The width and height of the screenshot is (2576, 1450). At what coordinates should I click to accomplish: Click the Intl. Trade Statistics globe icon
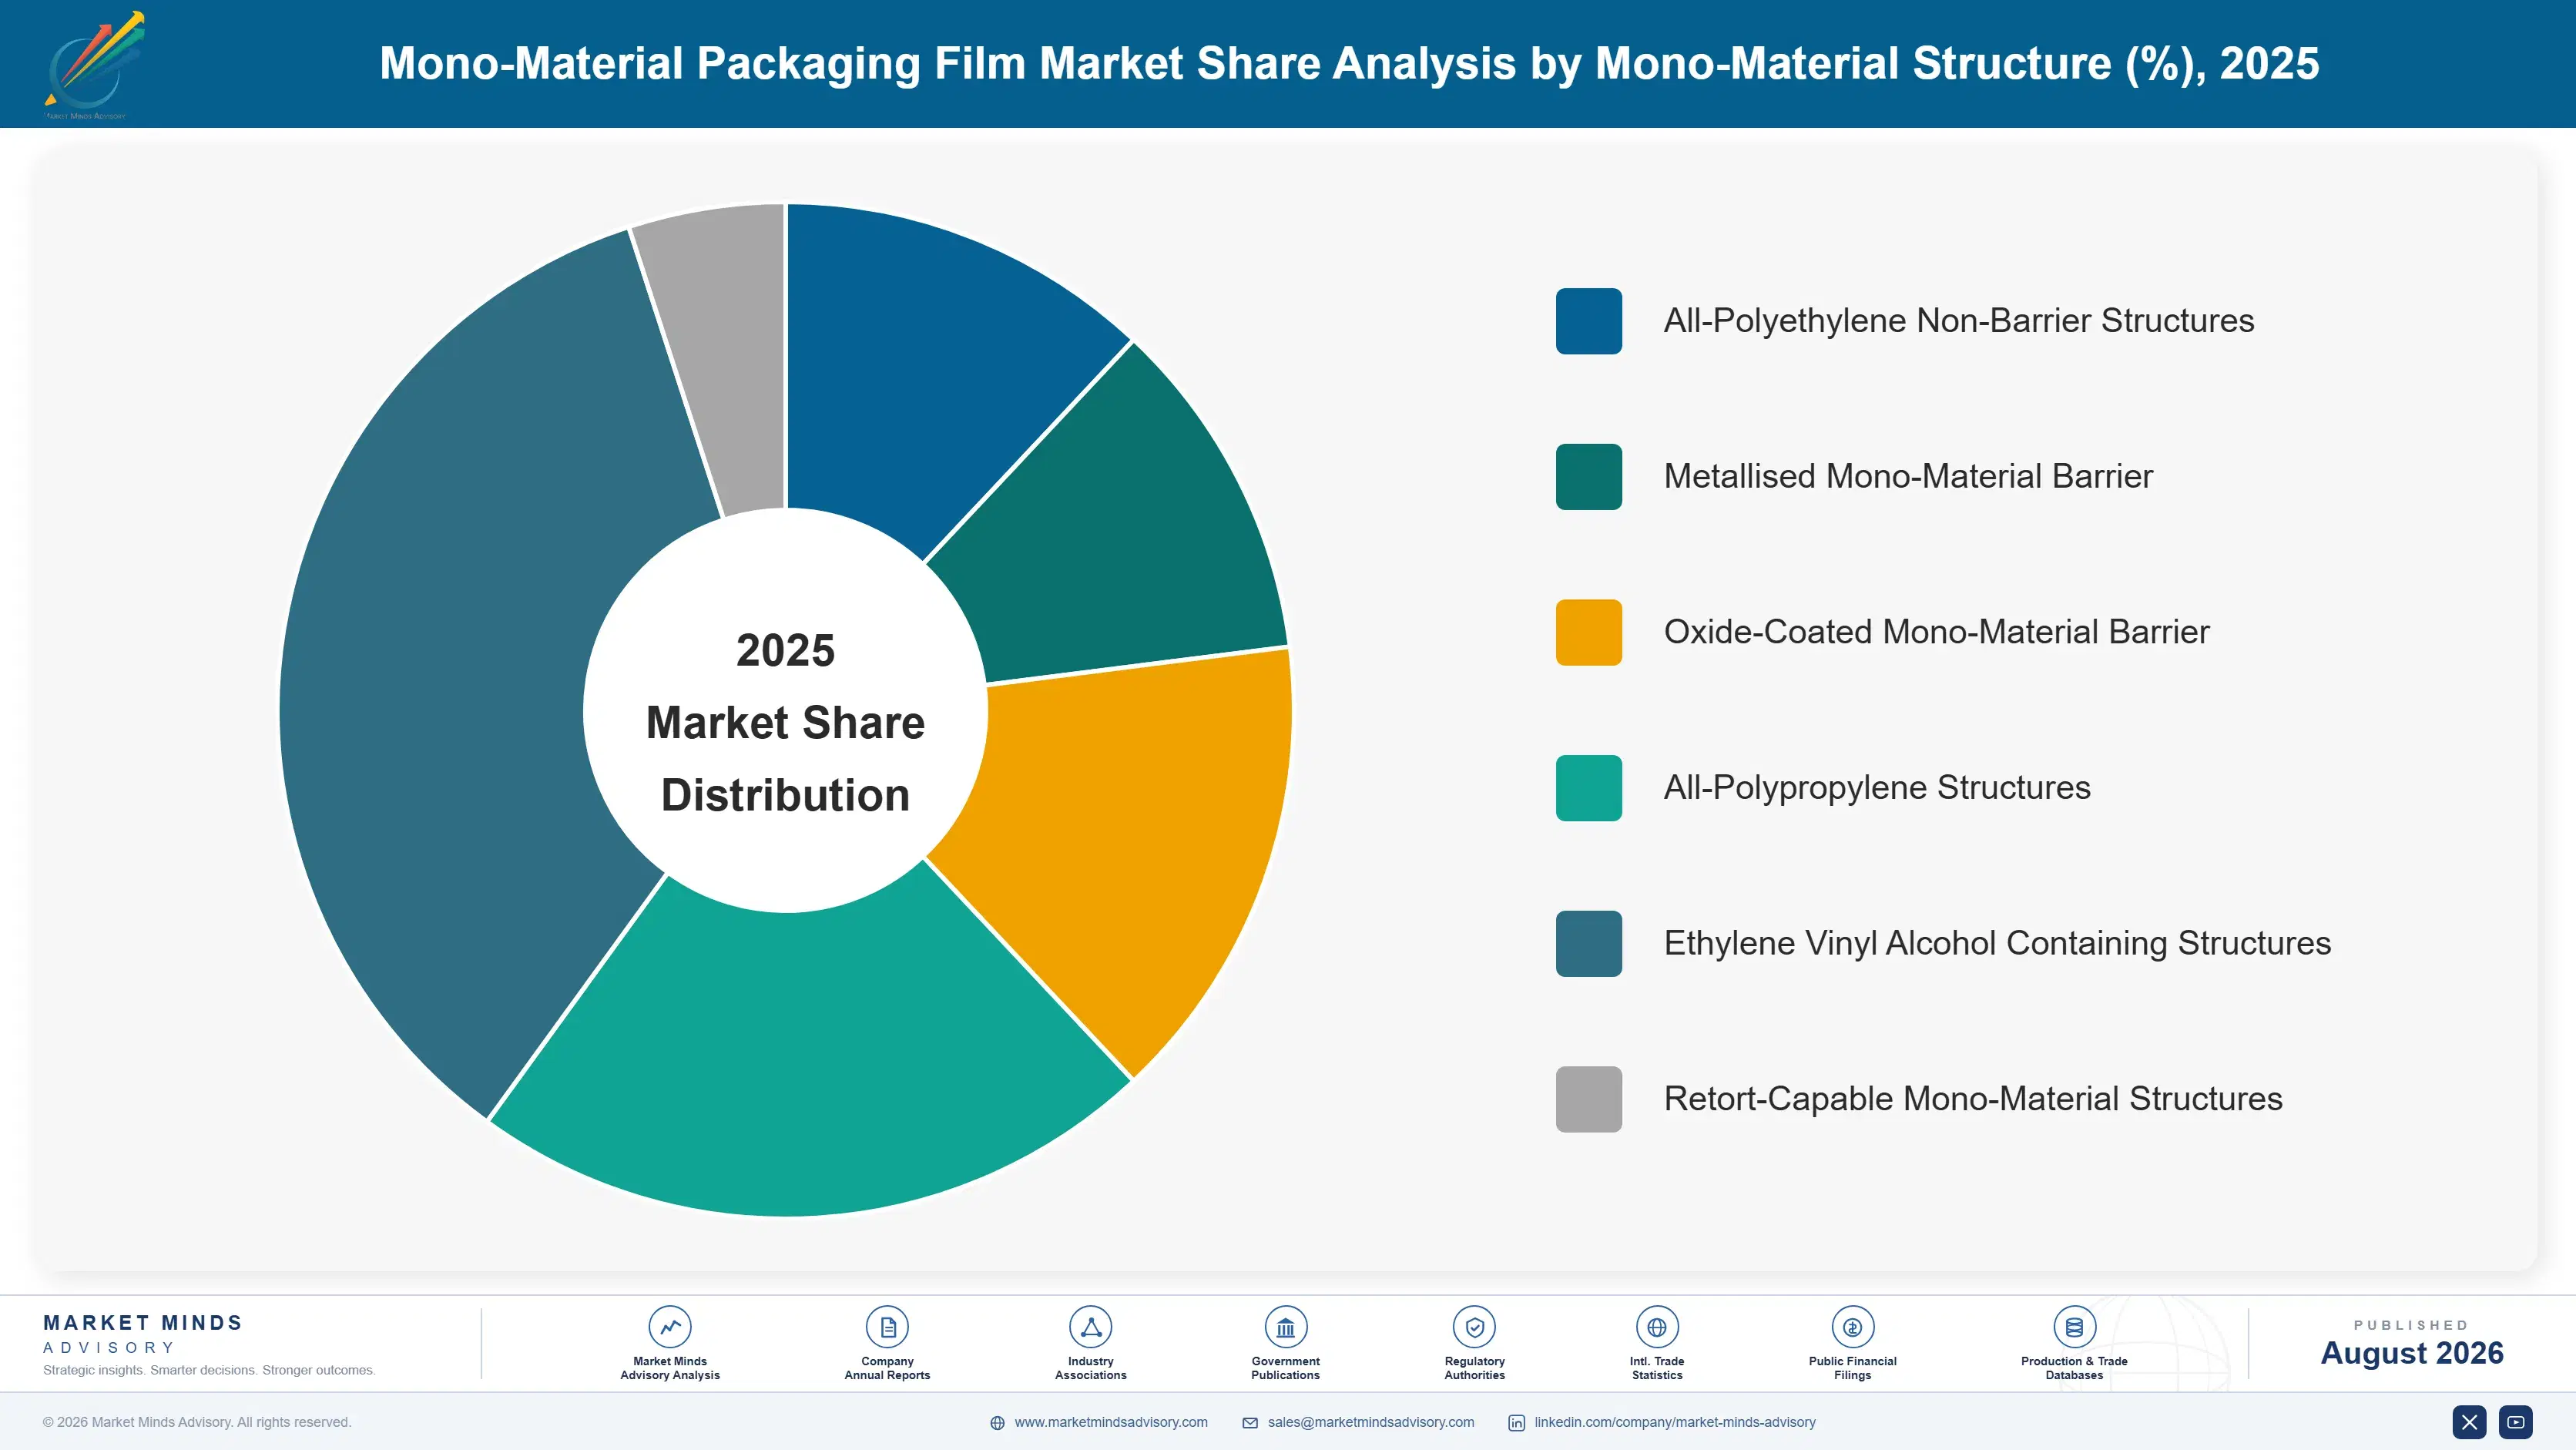(1657, 1327)
